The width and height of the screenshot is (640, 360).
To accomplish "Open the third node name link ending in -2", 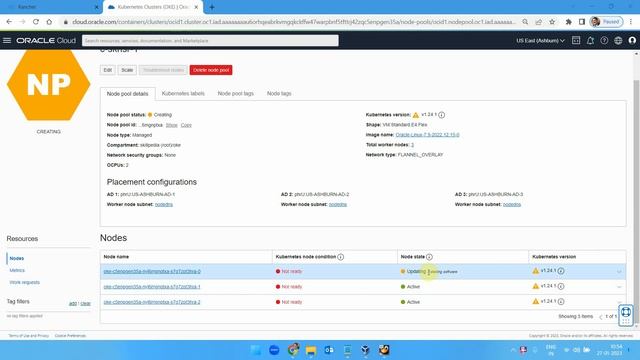I will (152, 302).
